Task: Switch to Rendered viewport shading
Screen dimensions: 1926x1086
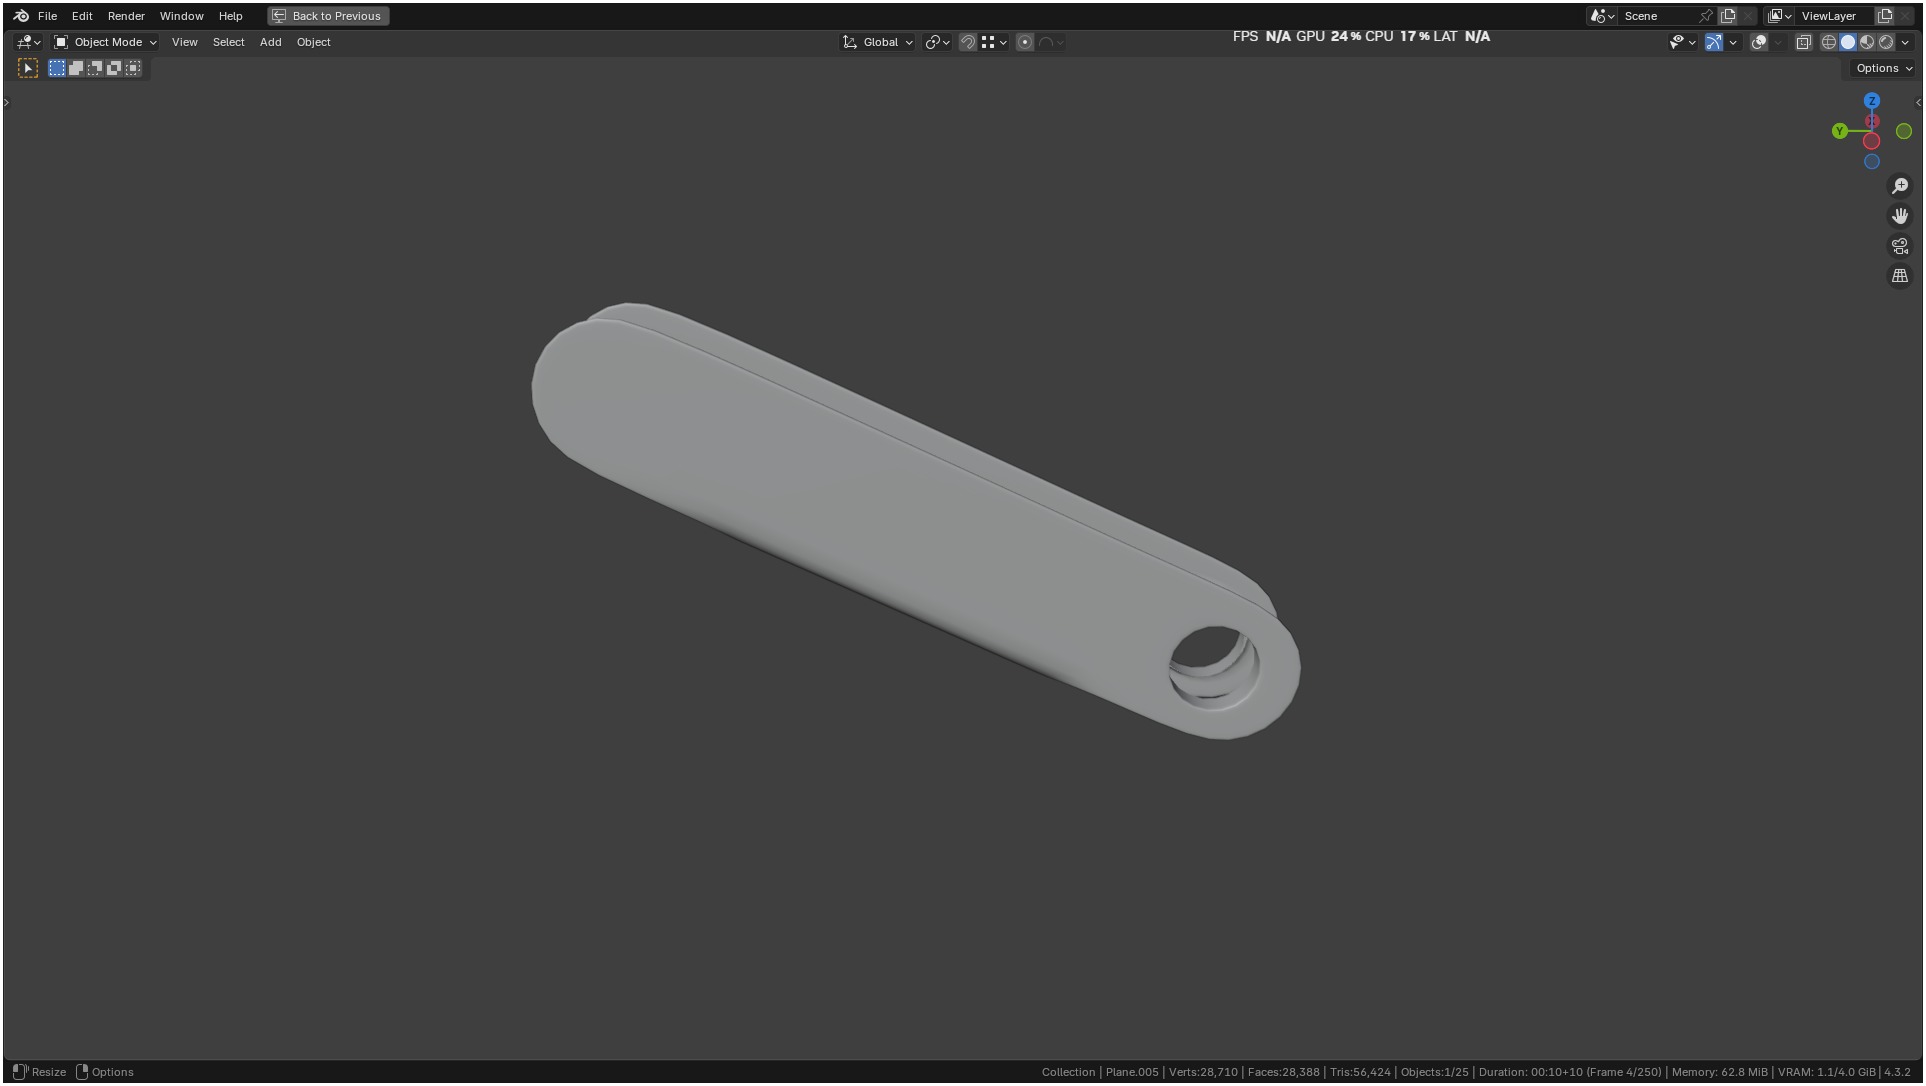Action: pyautogui.click(x=1886, y=42)
